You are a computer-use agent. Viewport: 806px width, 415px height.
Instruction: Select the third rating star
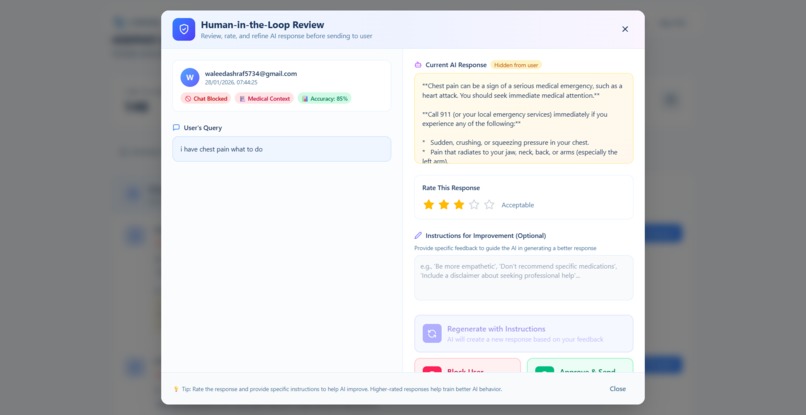[x=459, y=205]
